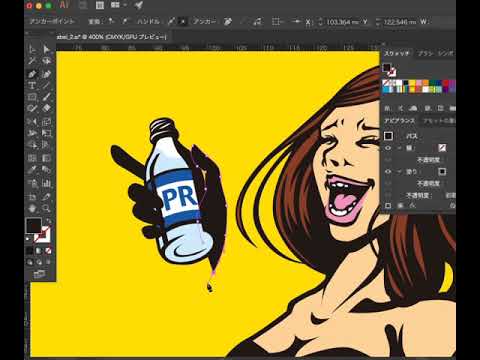Select the Selection (black arrow) tool
Viewport: 480px width, 360px height.
point(32,49)
